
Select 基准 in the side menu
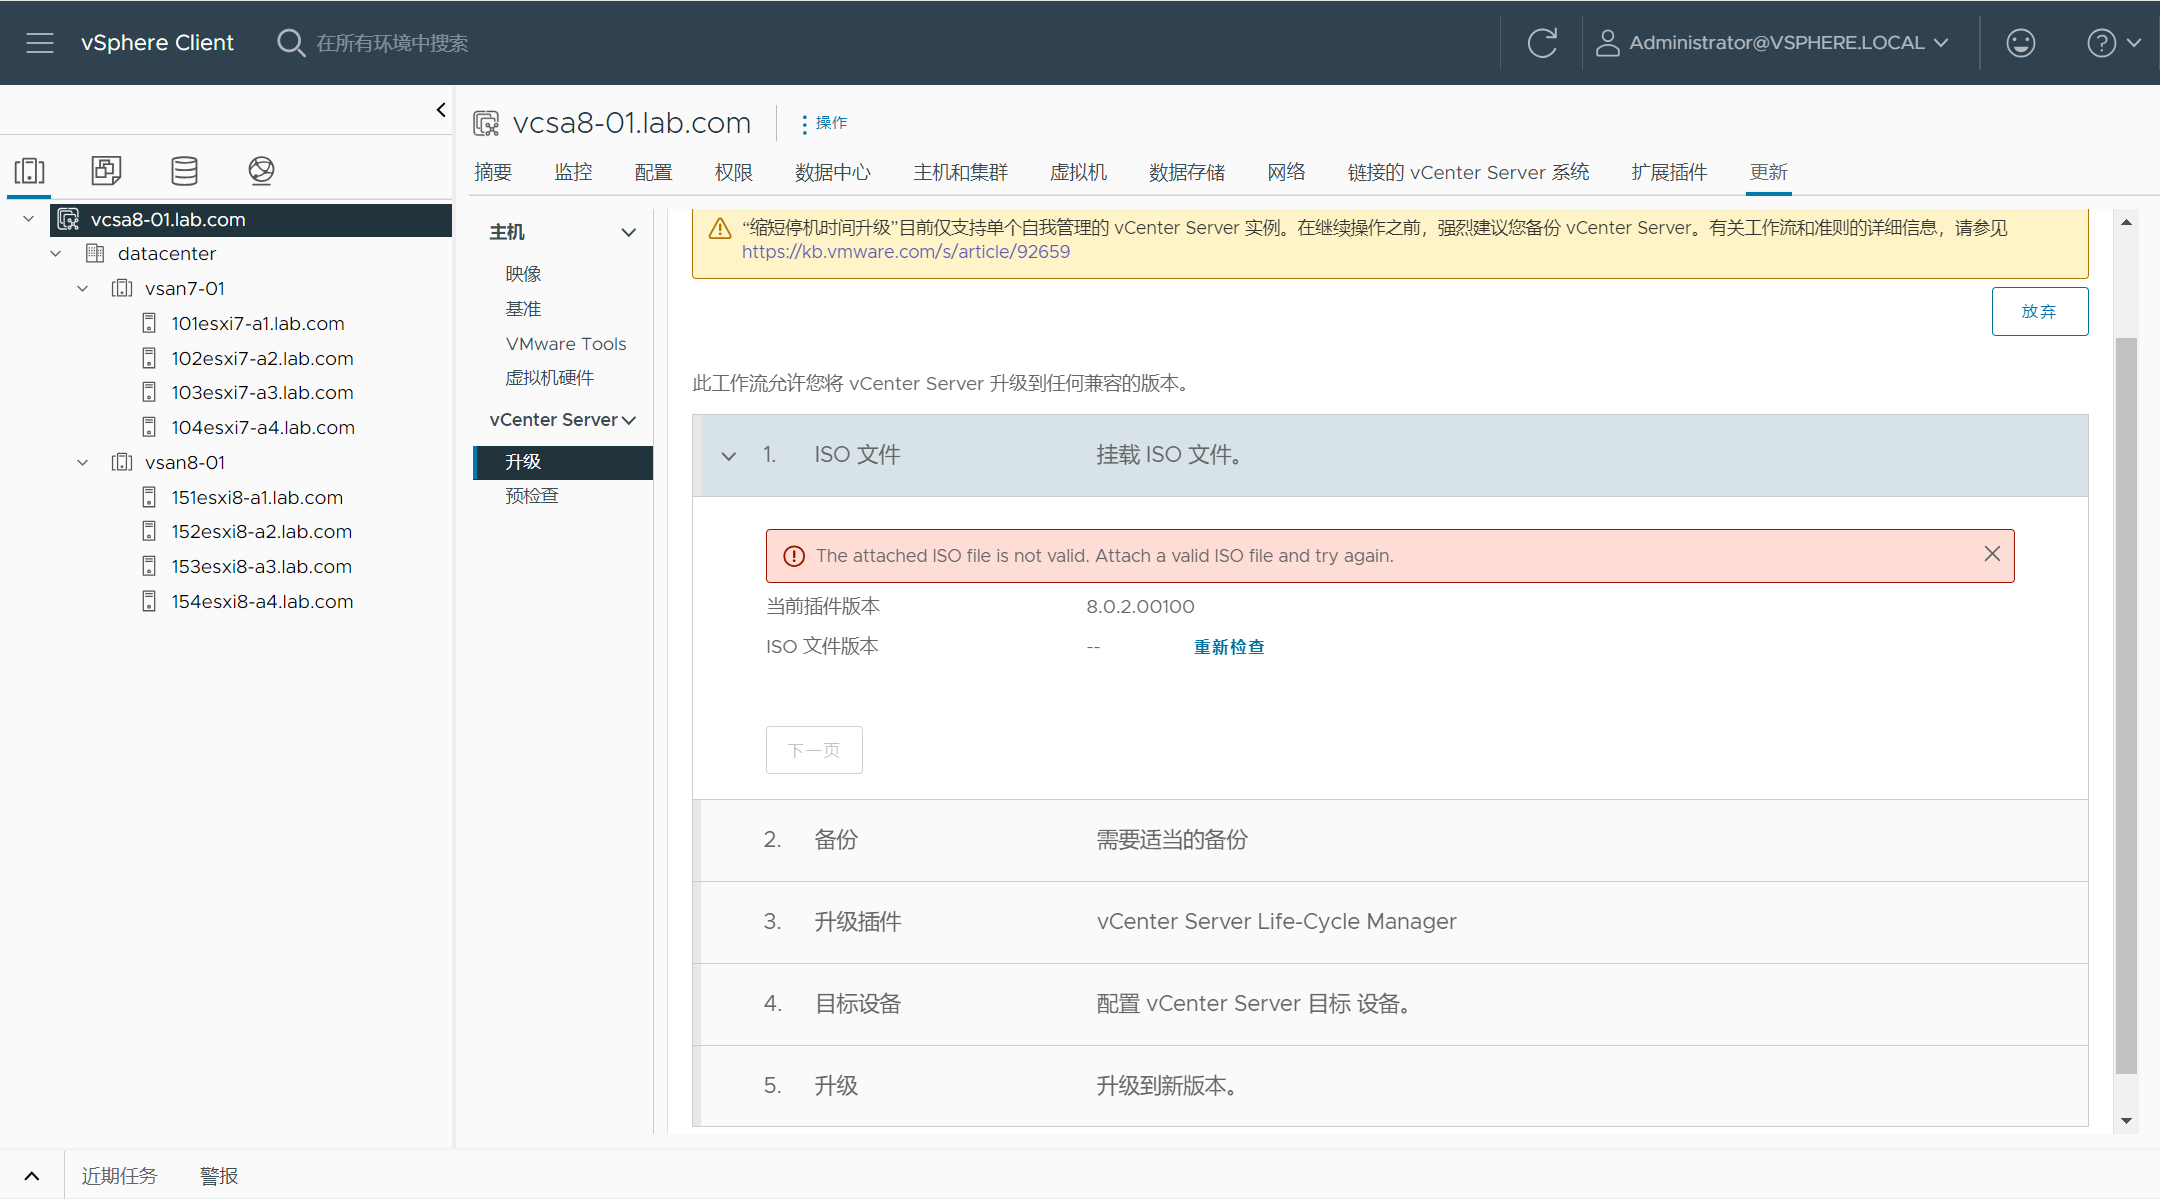[x=523, y=309]
